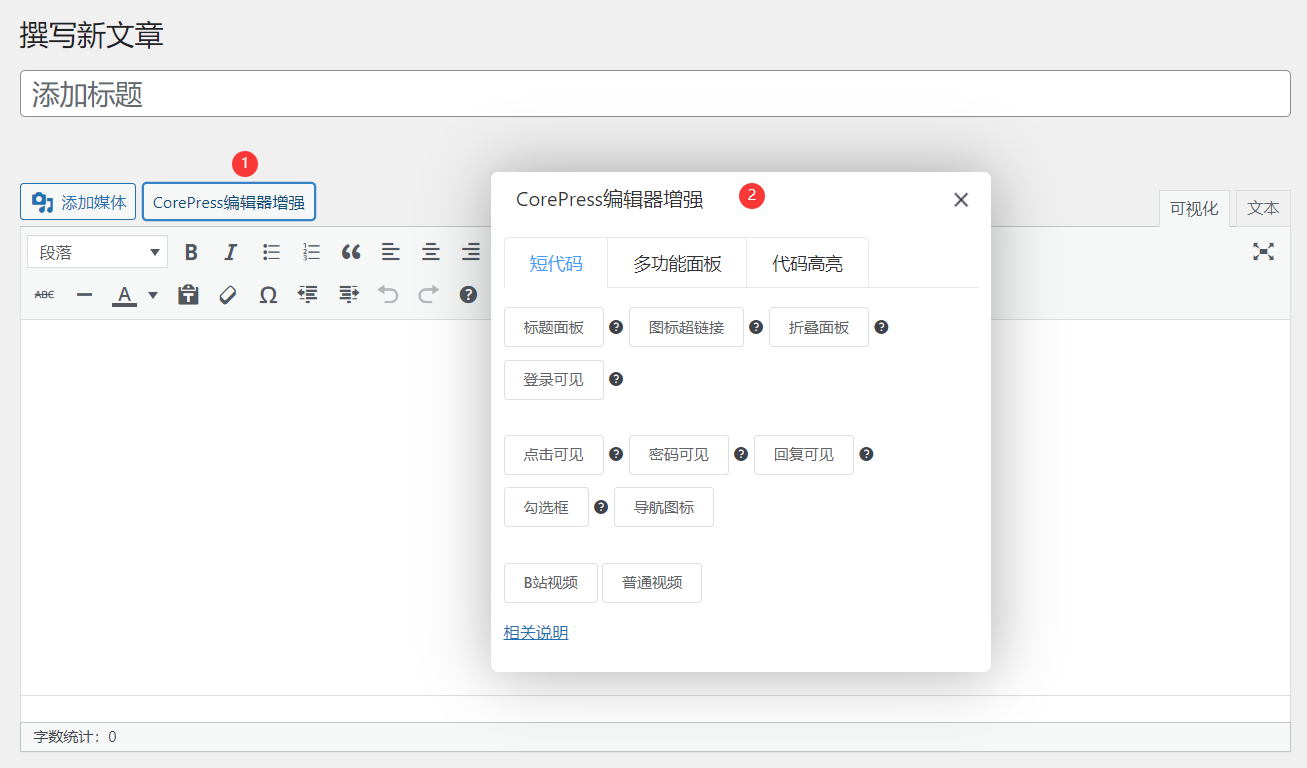Undo the last edit
Image resolution: width=1307 pixels, height=768 pixels.
[x=388, y=295]
